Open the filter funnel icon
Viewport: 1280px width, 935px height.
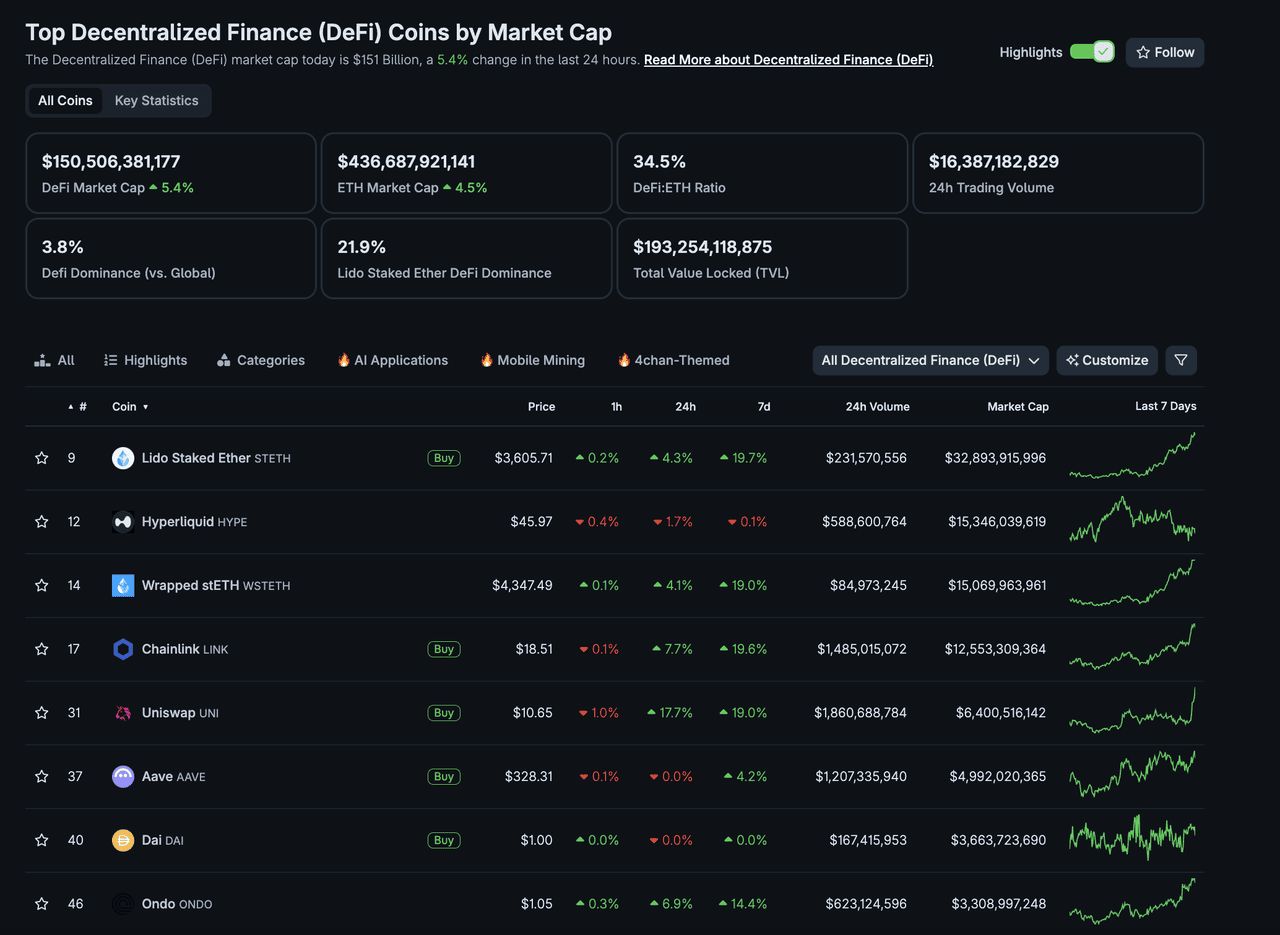1181,360
